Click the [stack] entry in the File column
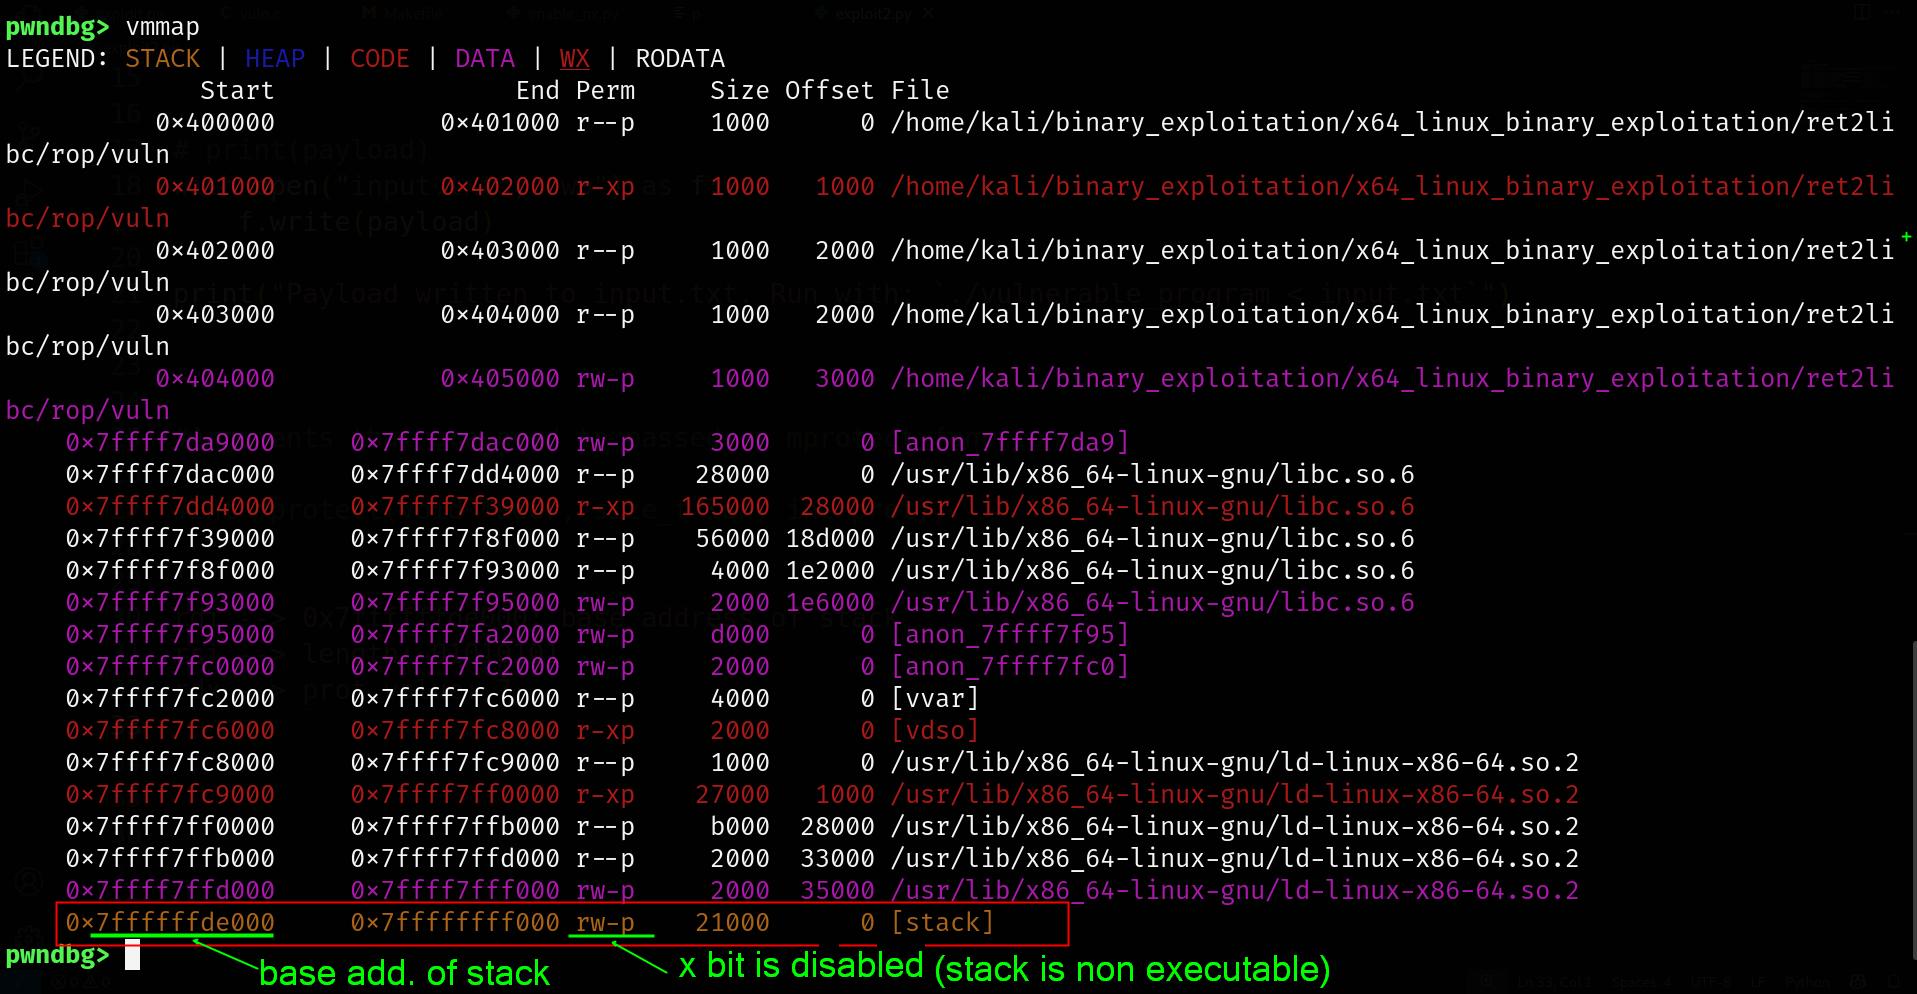Screen dimensions: 1917x994 [x=942, y=922]
